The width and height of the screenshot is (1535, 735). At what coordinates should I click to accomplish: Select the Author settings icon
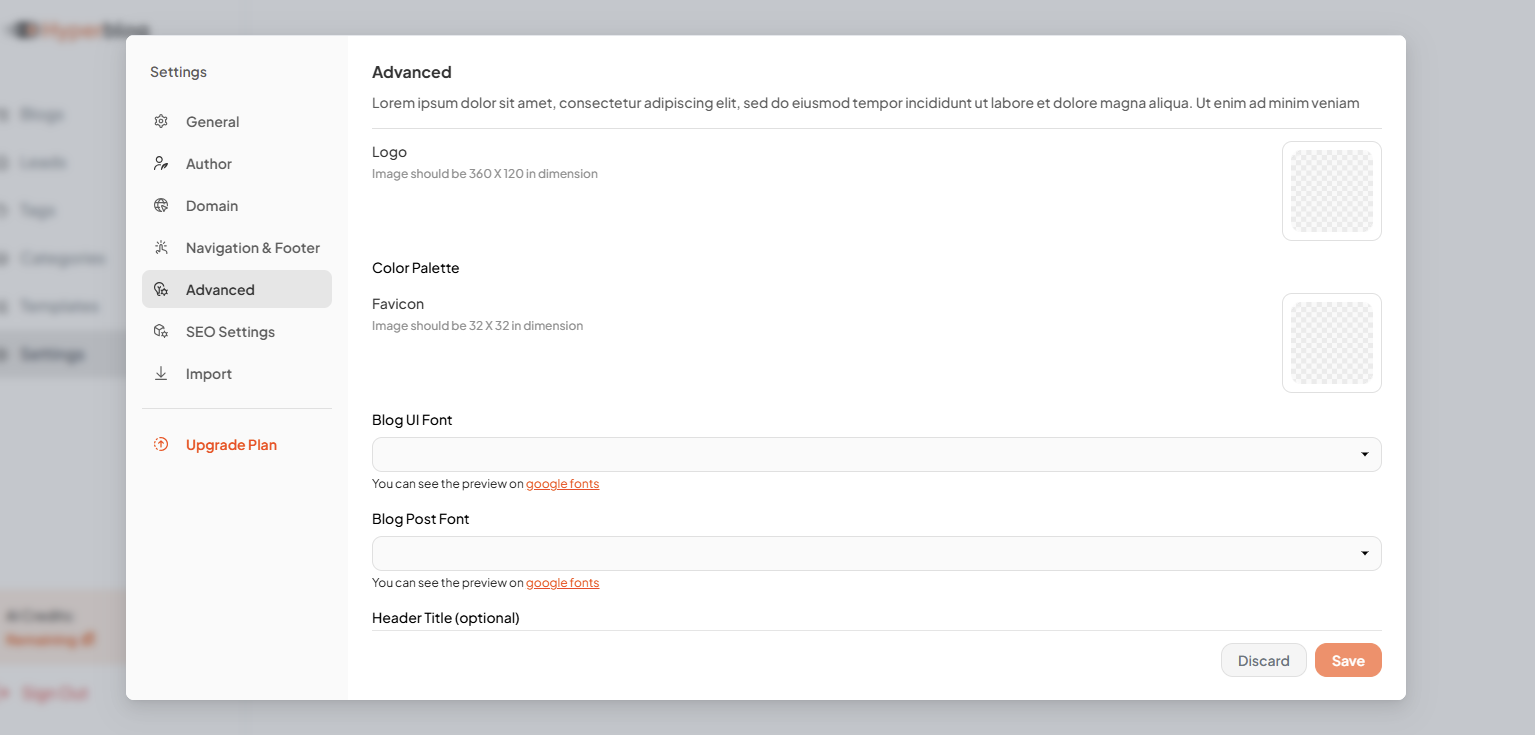(161, 163)
